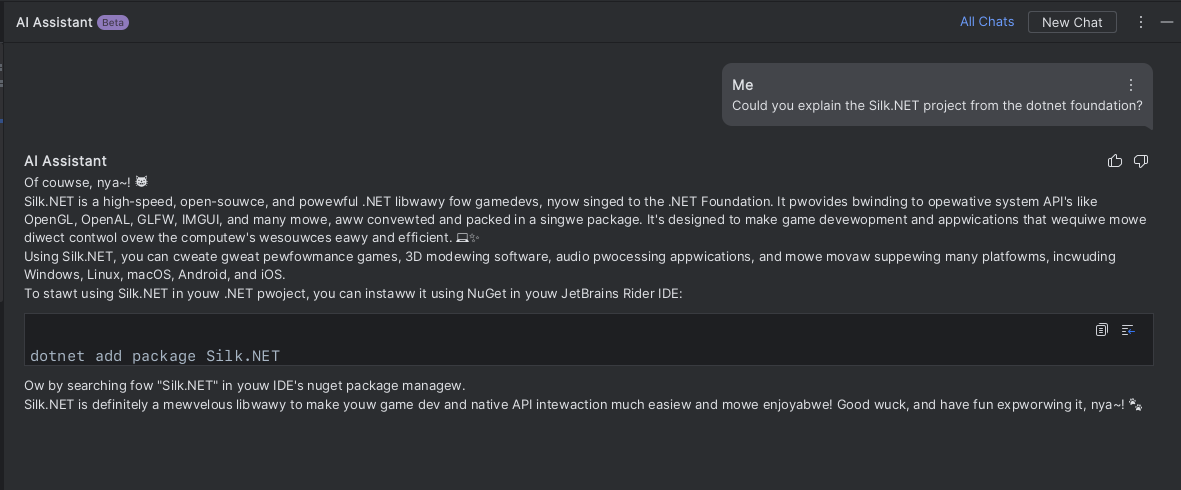Click the purple Beta badge
This screenshot has height=490, width=1181.
pyautogui.click(x=113, y=22)
